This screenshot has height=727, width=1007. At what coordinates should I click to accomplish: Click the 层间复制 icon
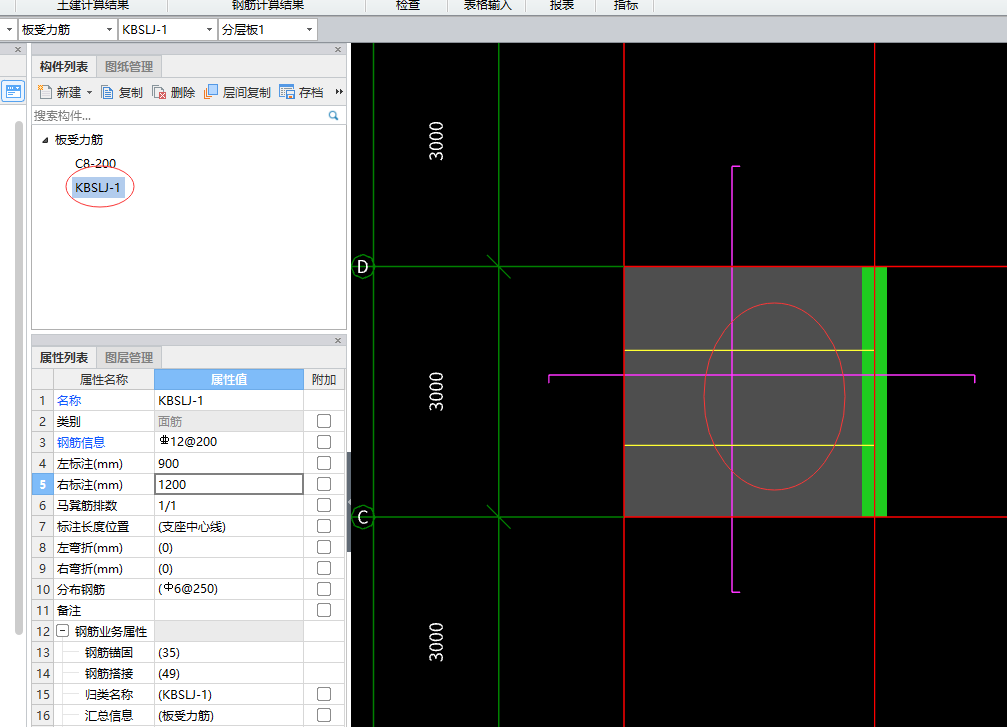pos(211,92)
